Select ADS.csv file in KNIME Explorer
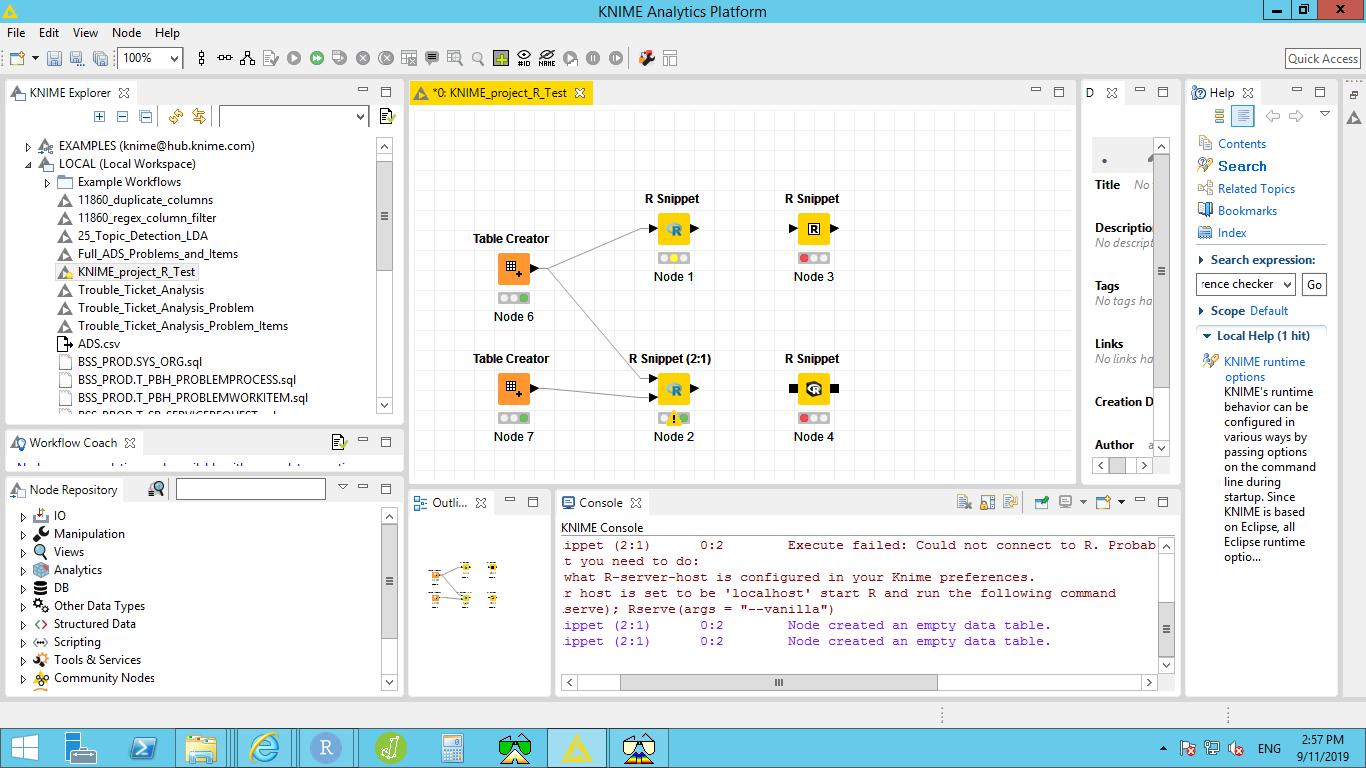Viewport: 1366px width, 768px height. (99, 344)
